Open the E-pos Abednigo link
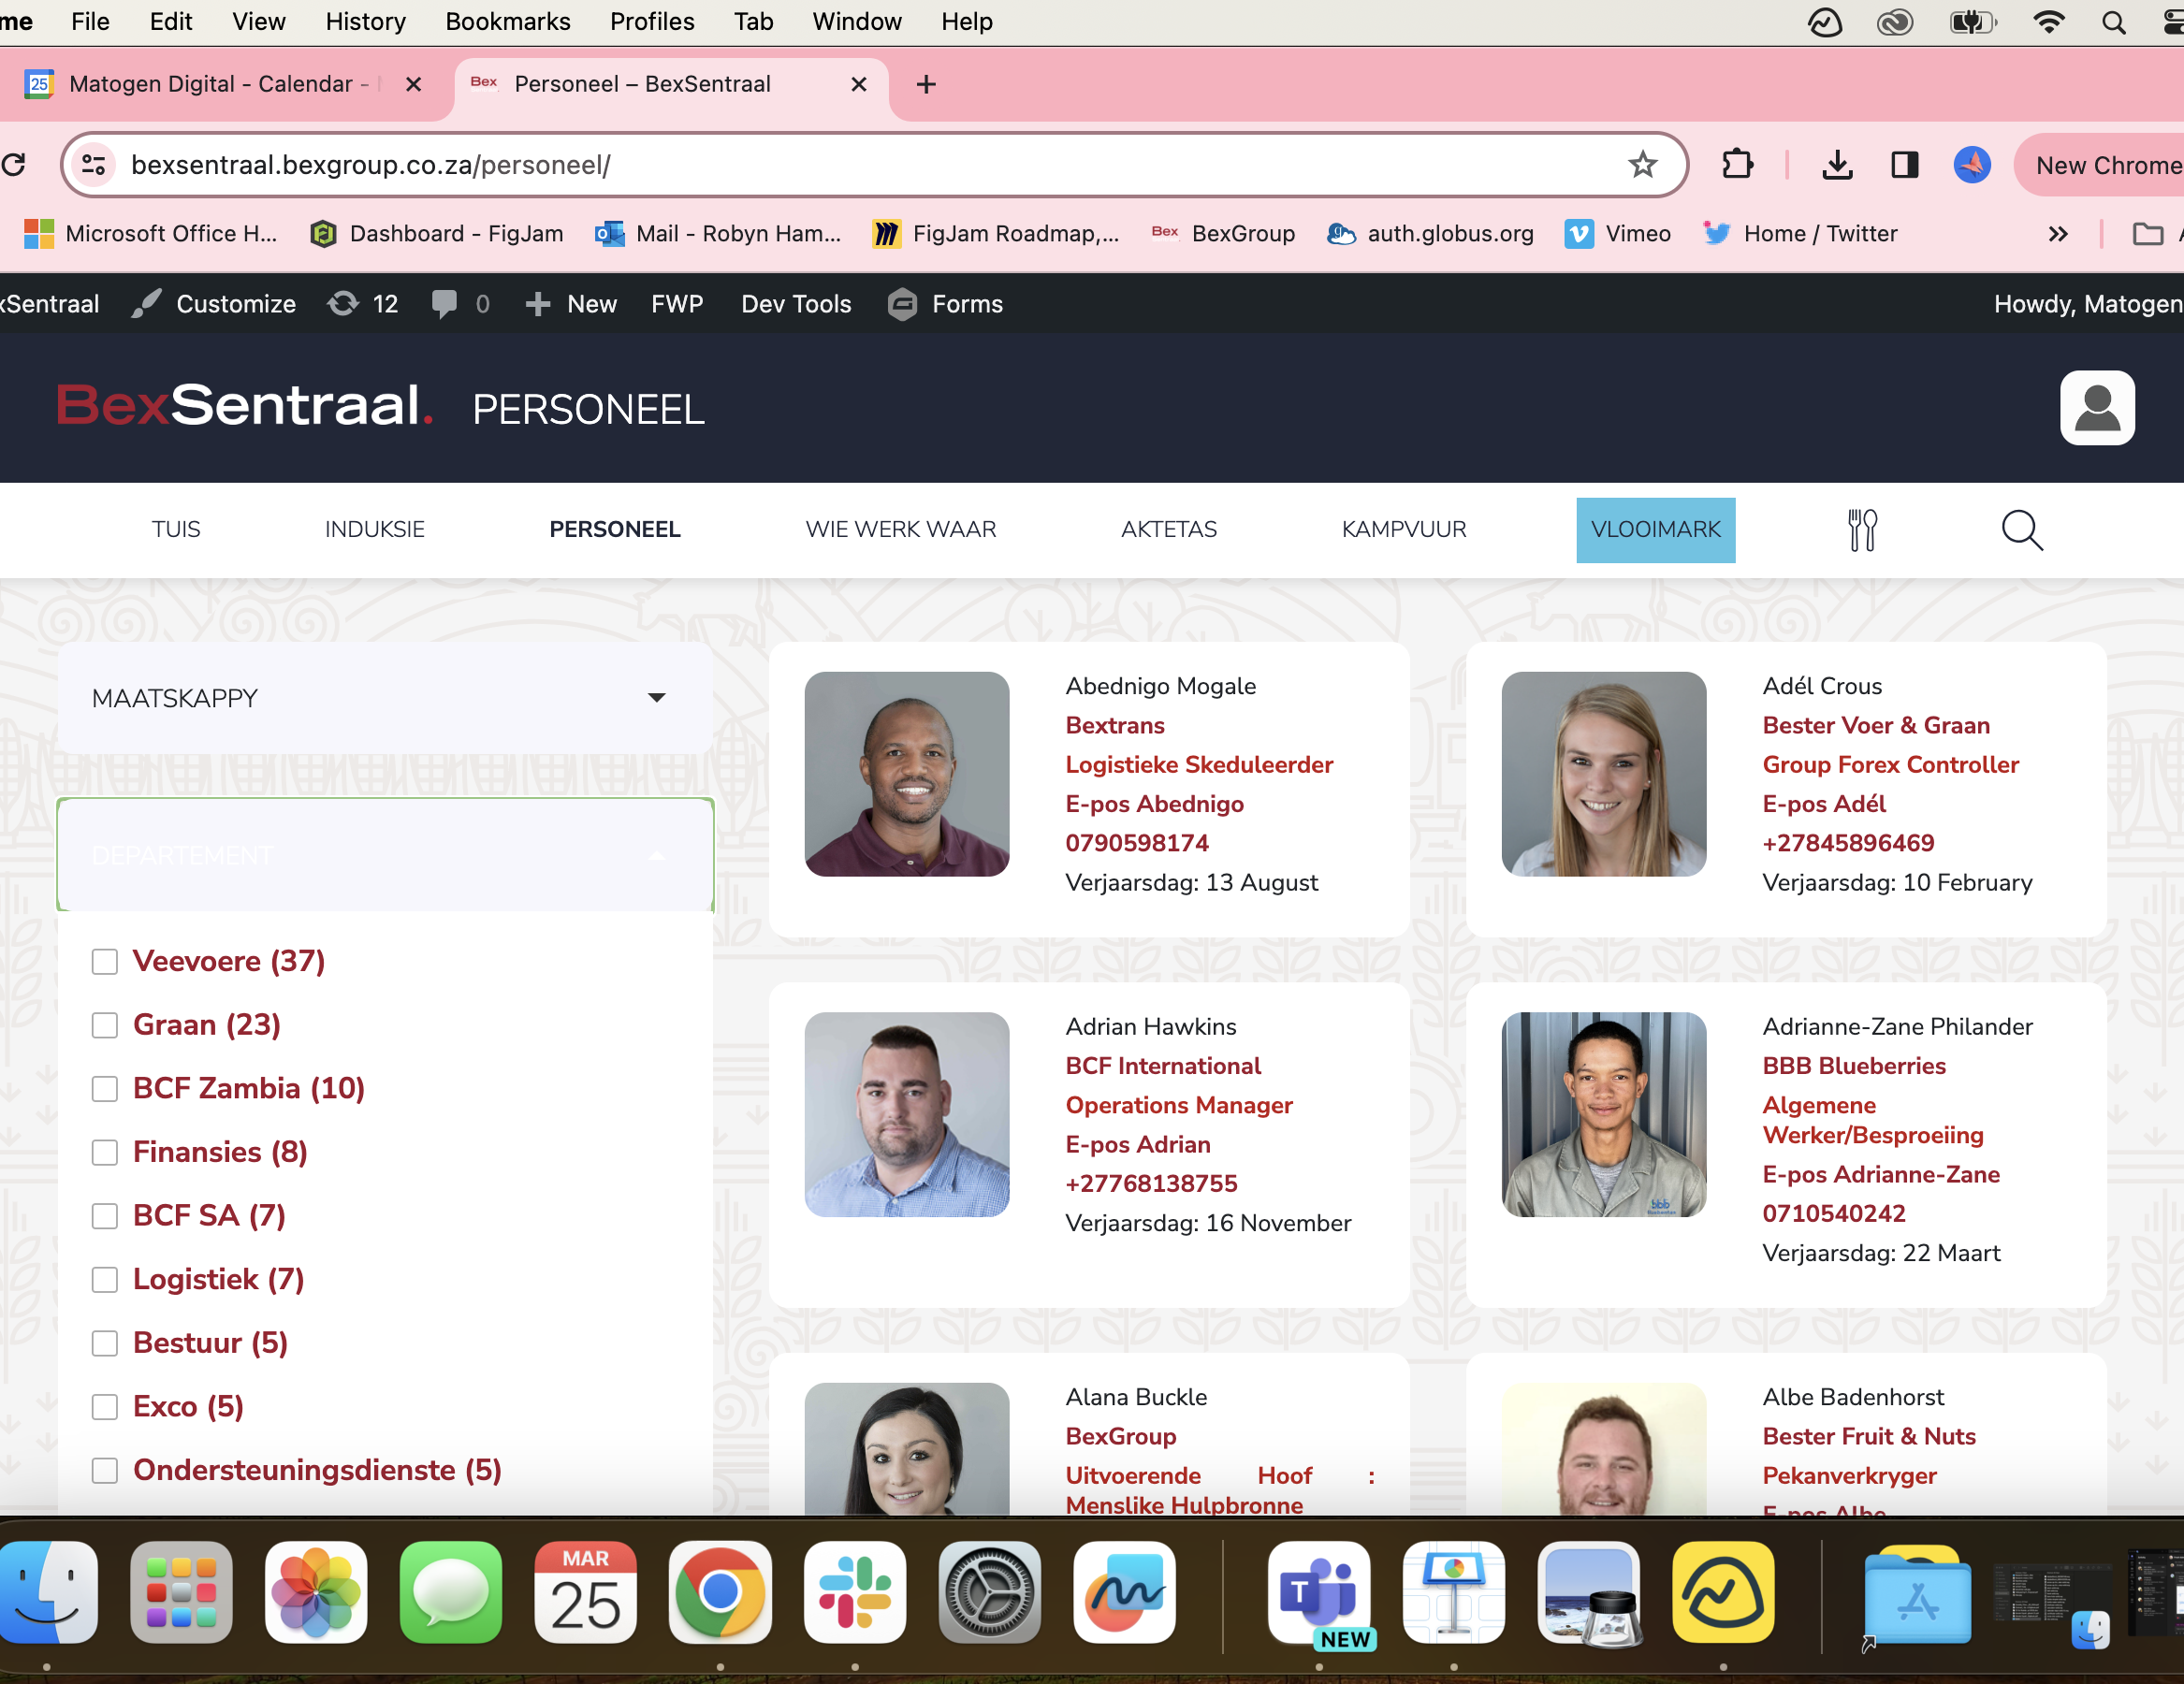This screenshot has height=1684, width=2184. (1154, 804)
